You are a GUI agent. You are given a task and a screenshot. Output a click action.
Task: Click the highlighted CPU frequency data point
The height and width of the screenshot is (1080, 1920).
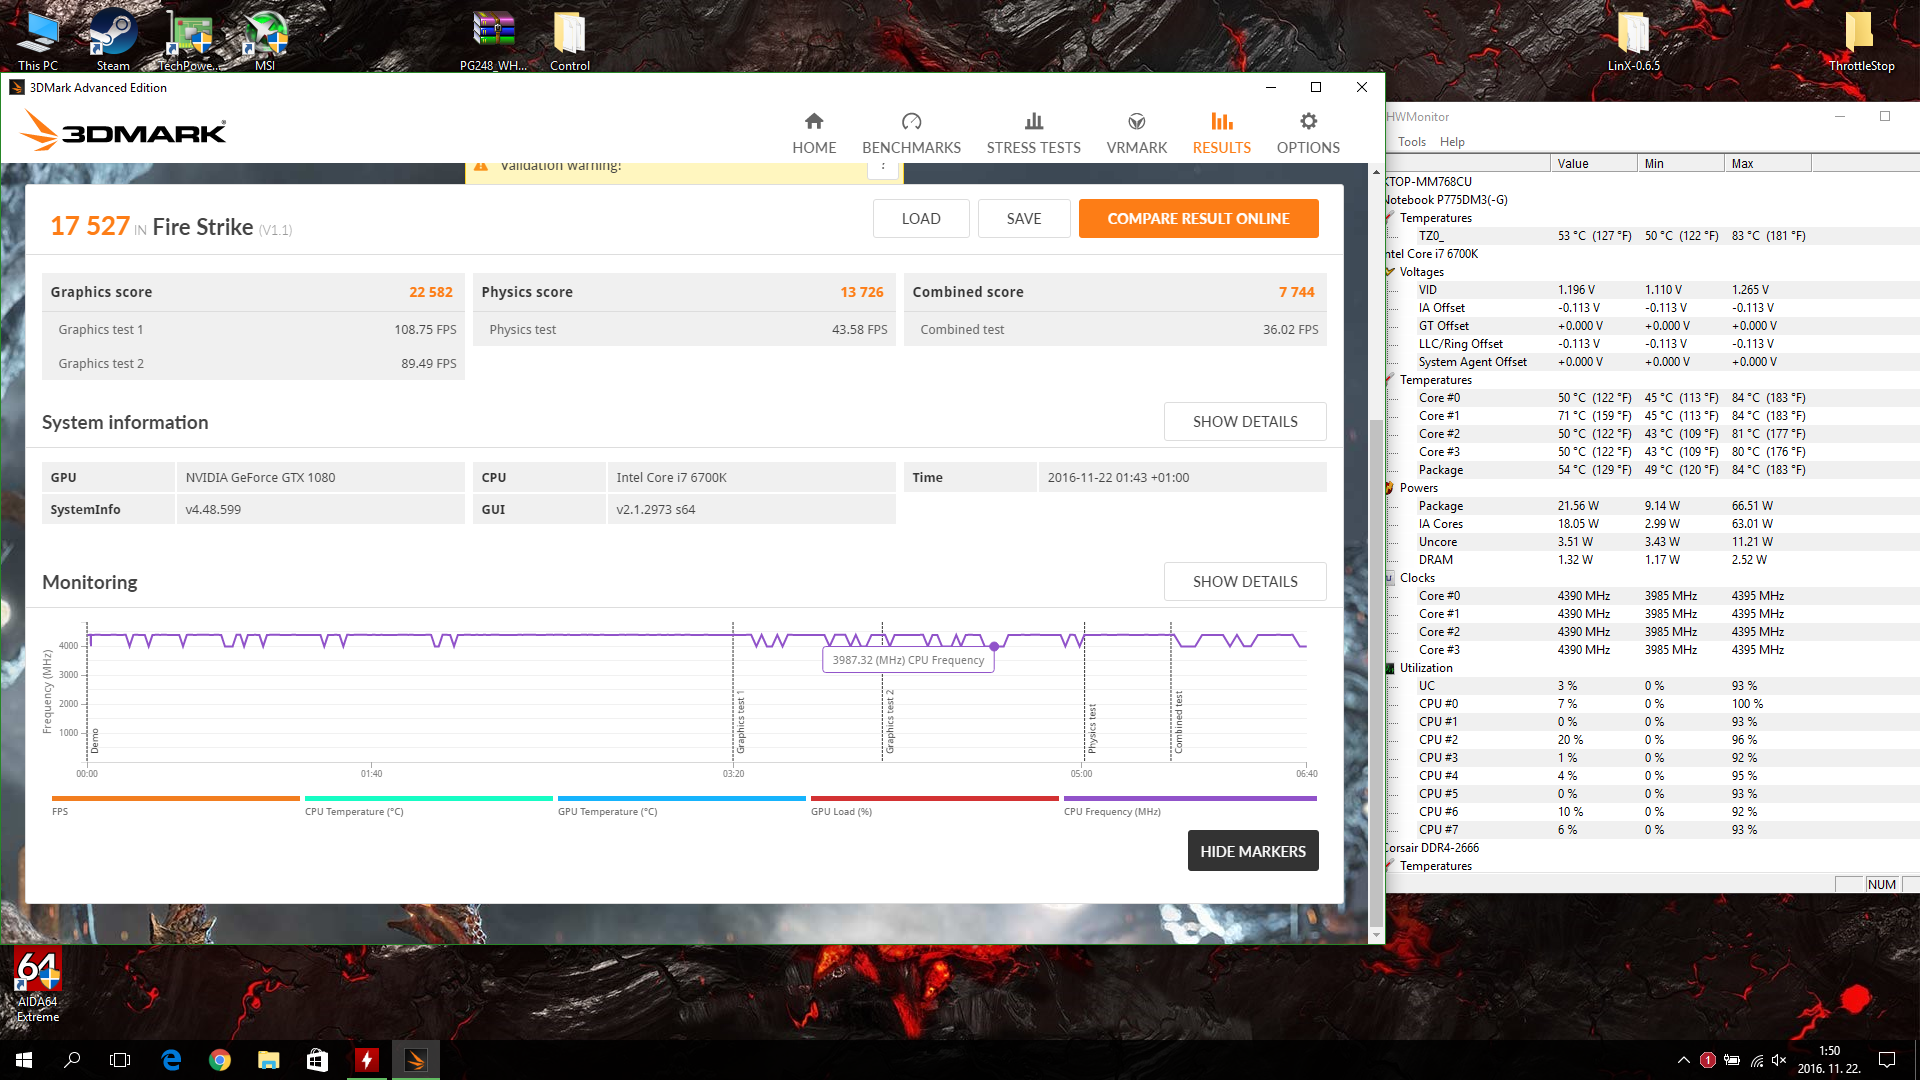(x=994, y=646)
